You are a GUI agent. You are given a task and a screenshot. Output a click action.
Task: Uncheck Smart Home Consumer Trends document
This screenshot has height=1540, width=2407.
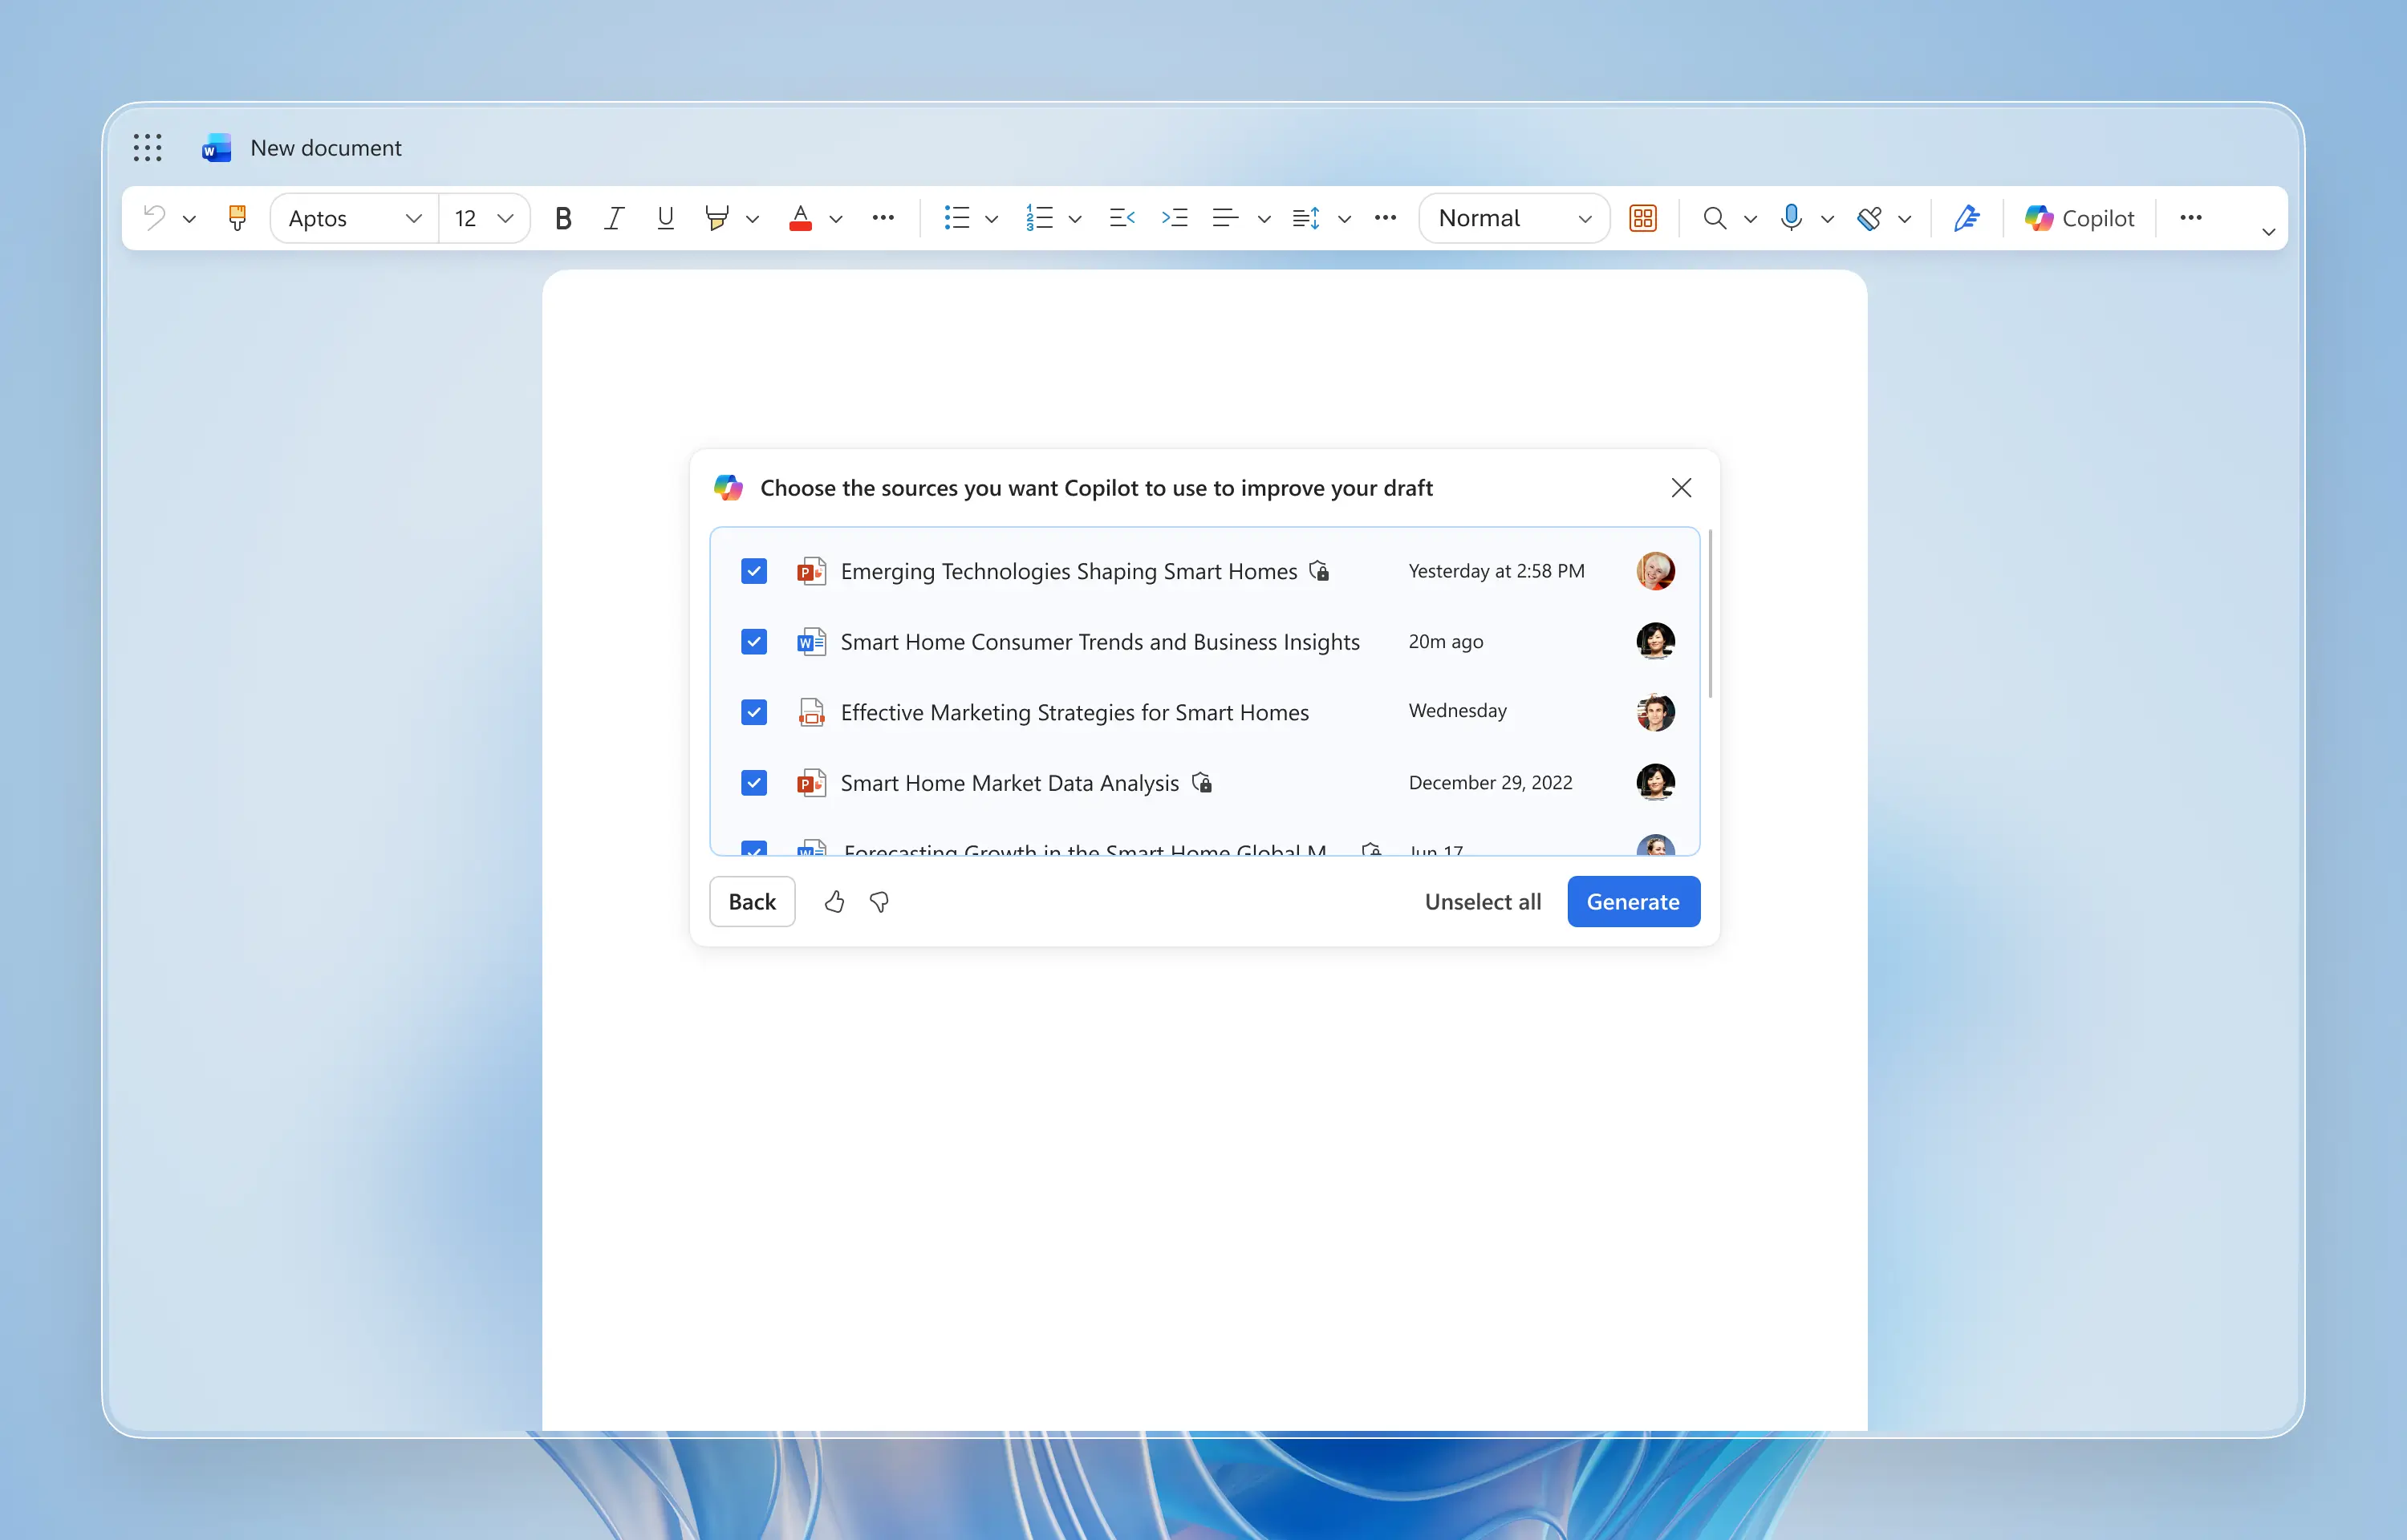tap(754, 642)
